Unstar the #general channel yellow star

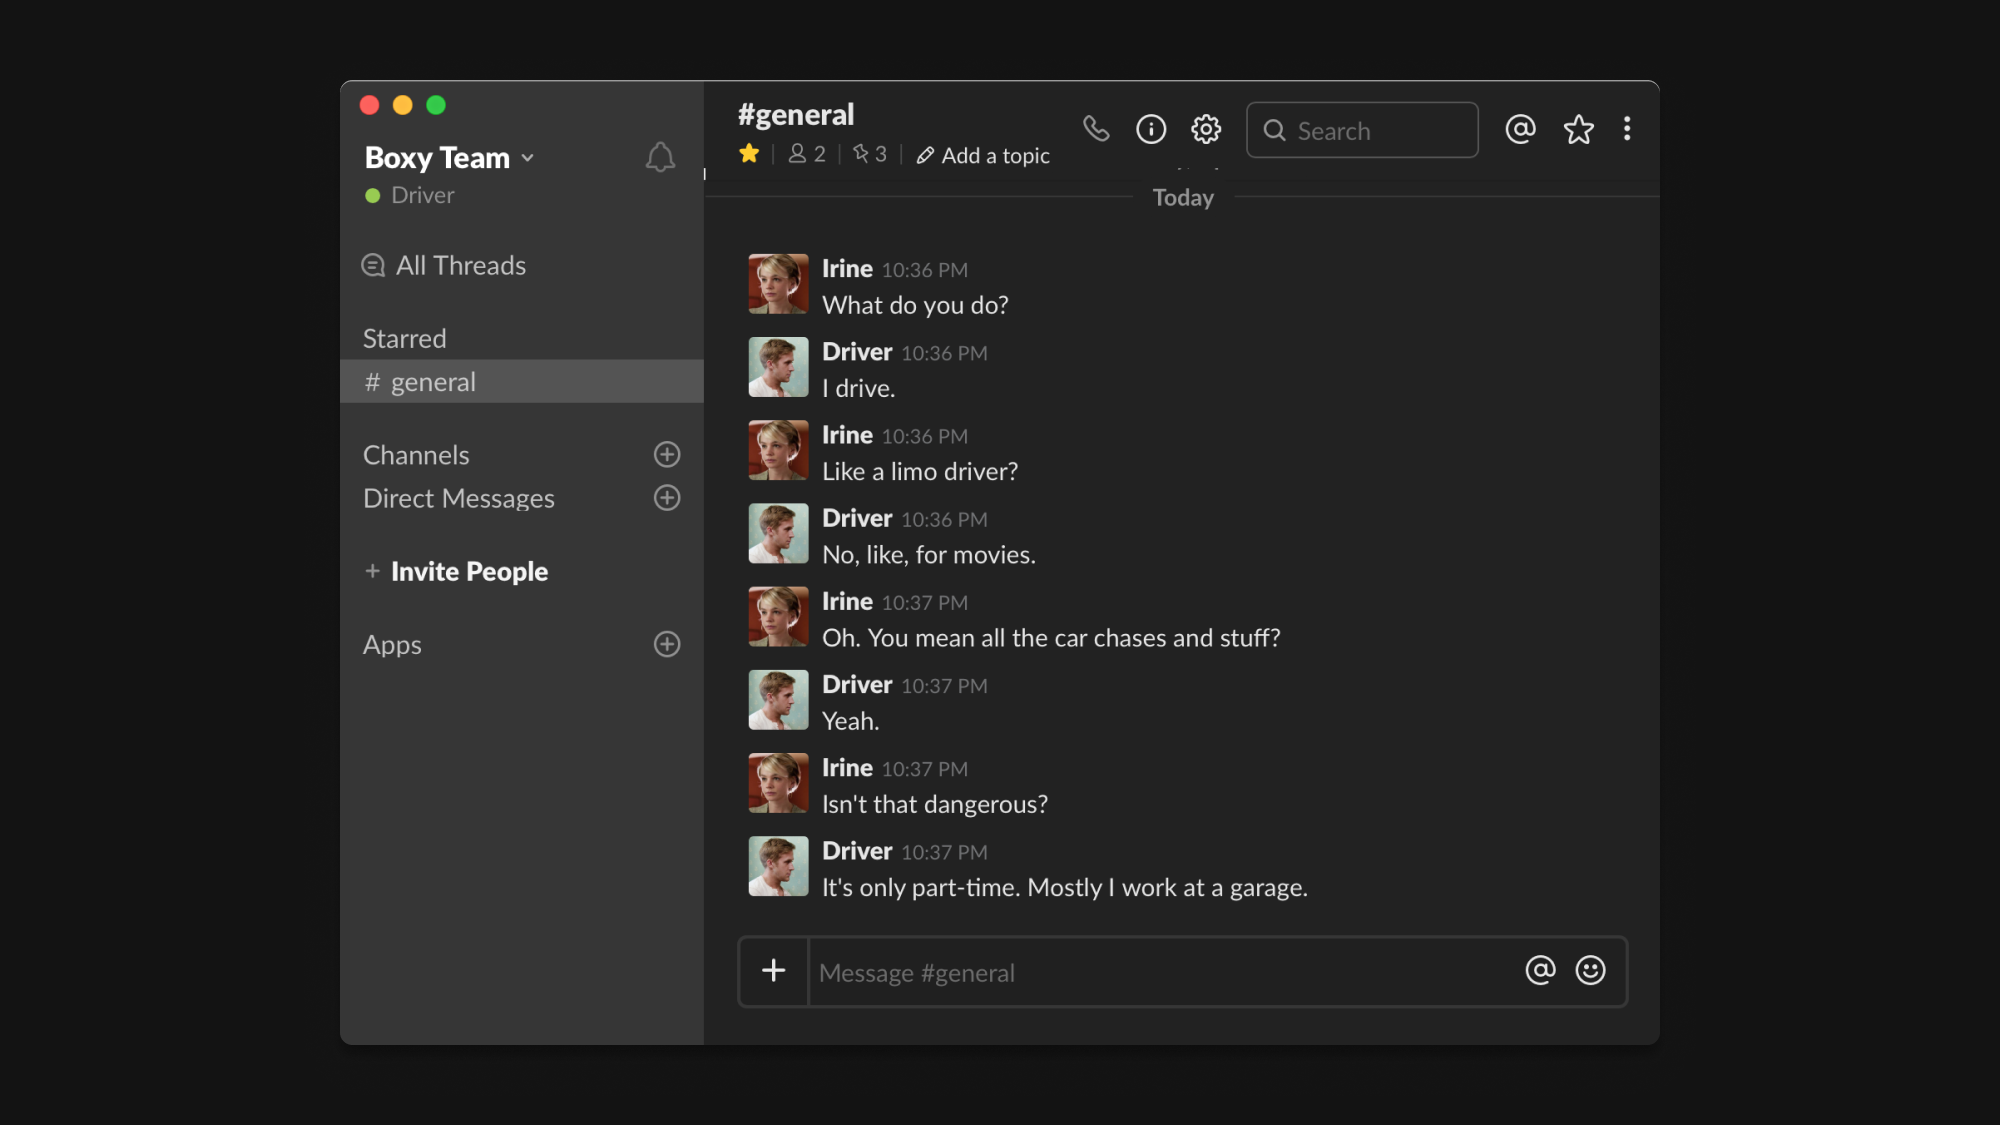[x=749, y=154]
